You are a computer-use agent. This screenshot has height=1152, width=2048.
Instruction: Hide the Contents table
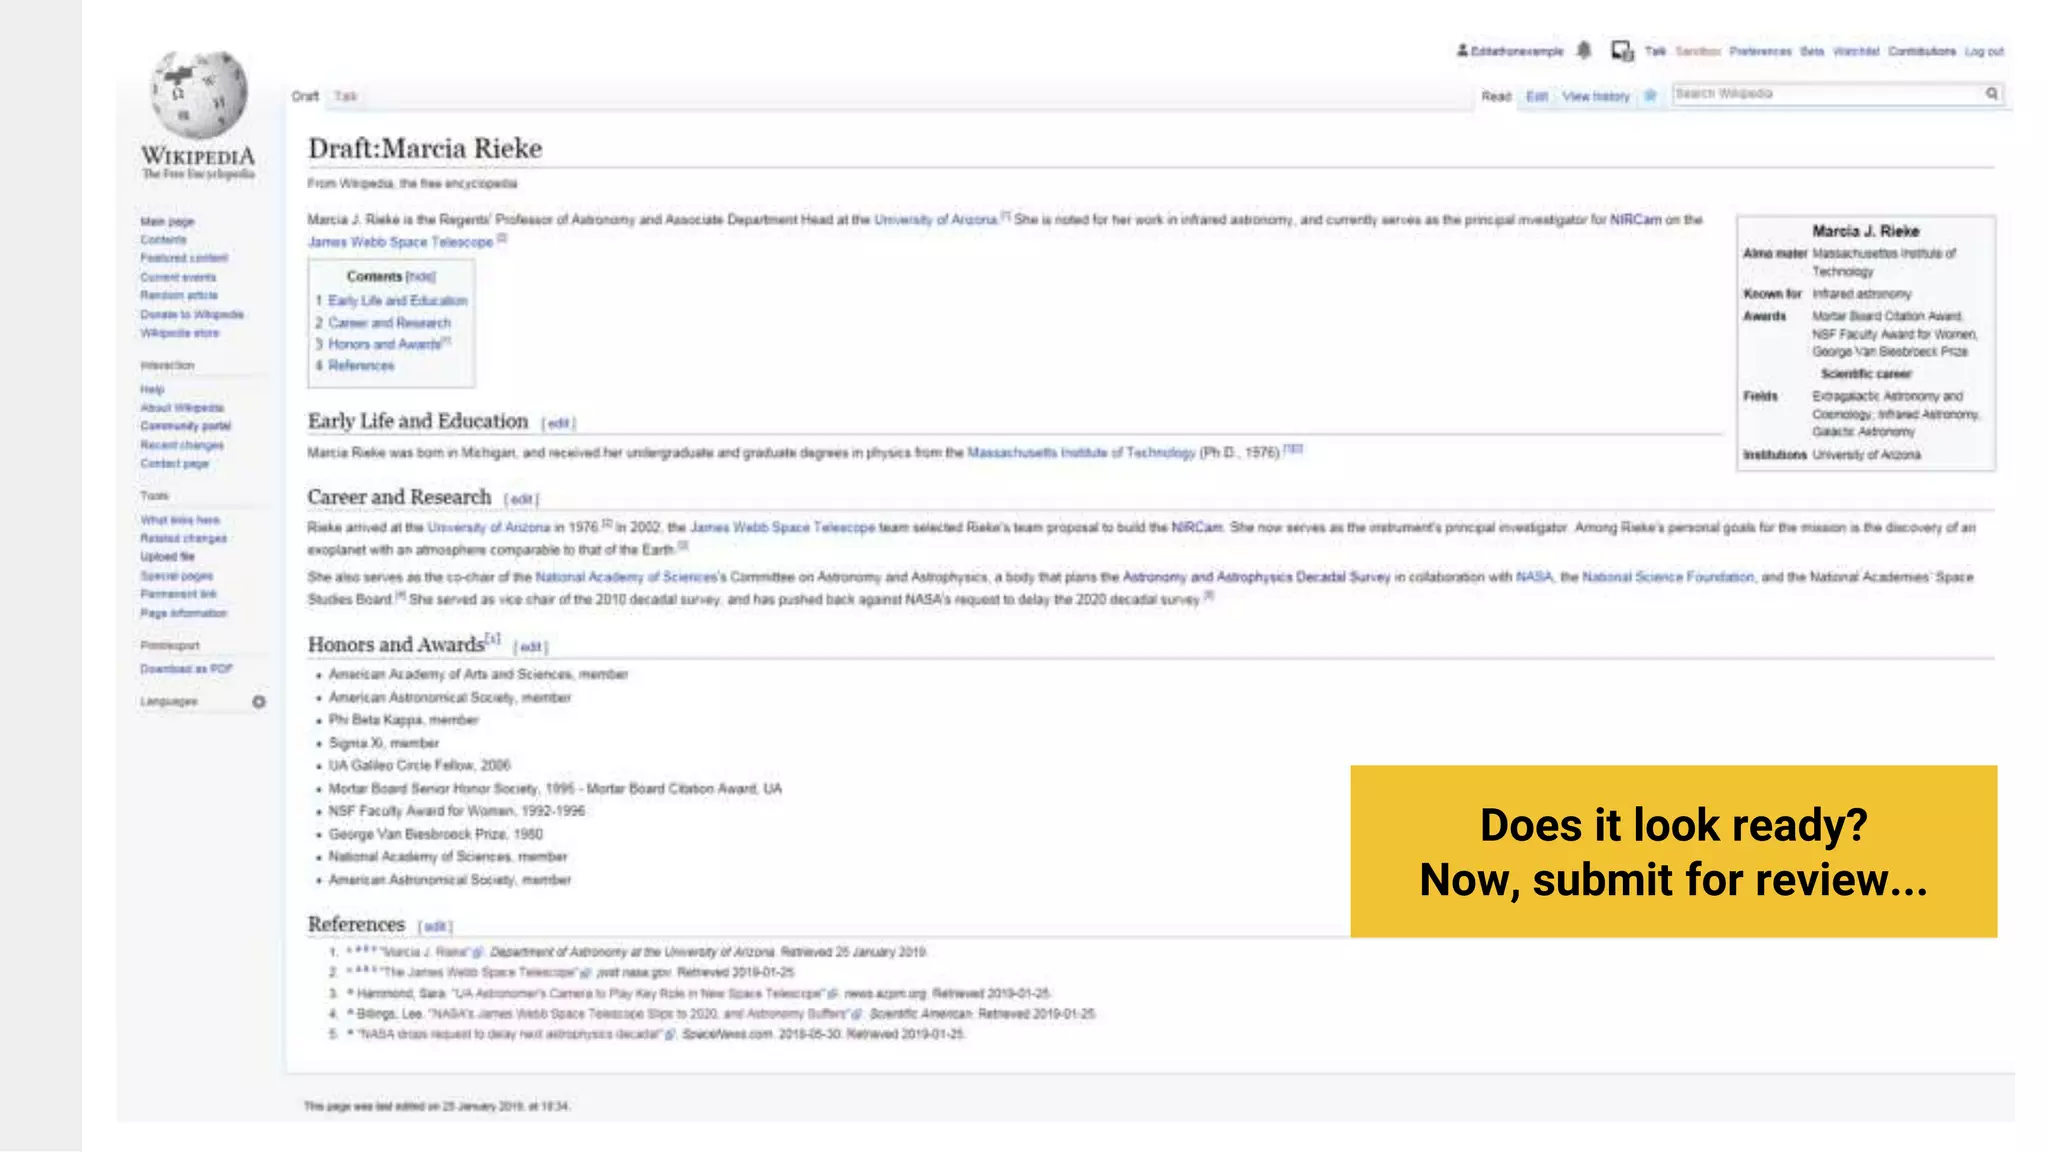[x=421, y=277]
